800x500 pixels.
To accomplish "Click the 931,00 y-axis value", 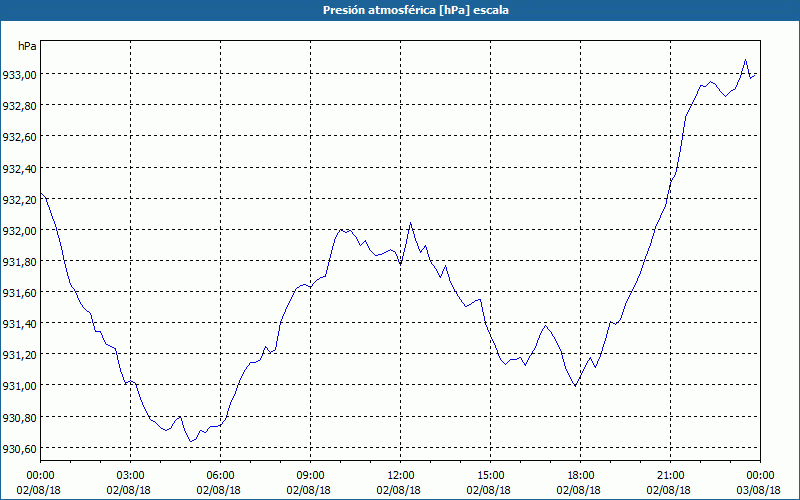I will click(19, 386).
